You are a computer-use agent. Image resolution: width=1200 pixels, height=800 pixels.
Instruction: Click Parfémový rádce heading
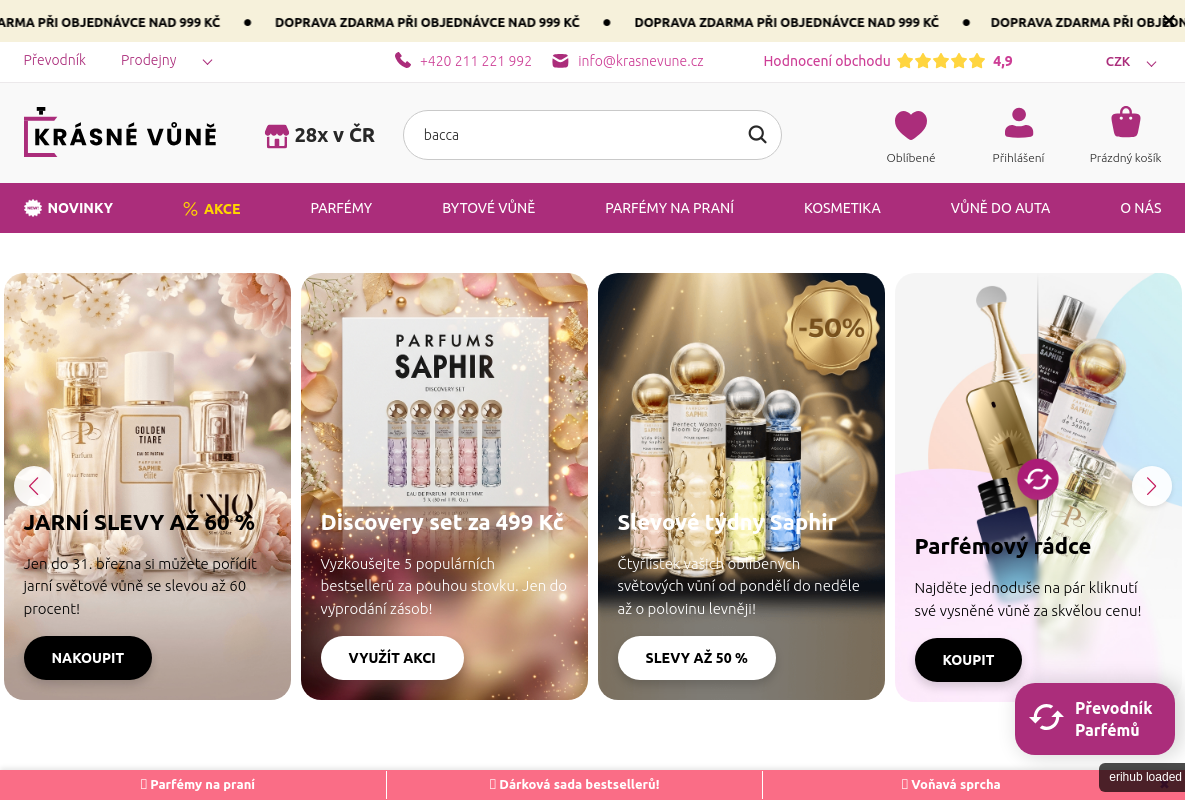click(x=1002, y=547)
